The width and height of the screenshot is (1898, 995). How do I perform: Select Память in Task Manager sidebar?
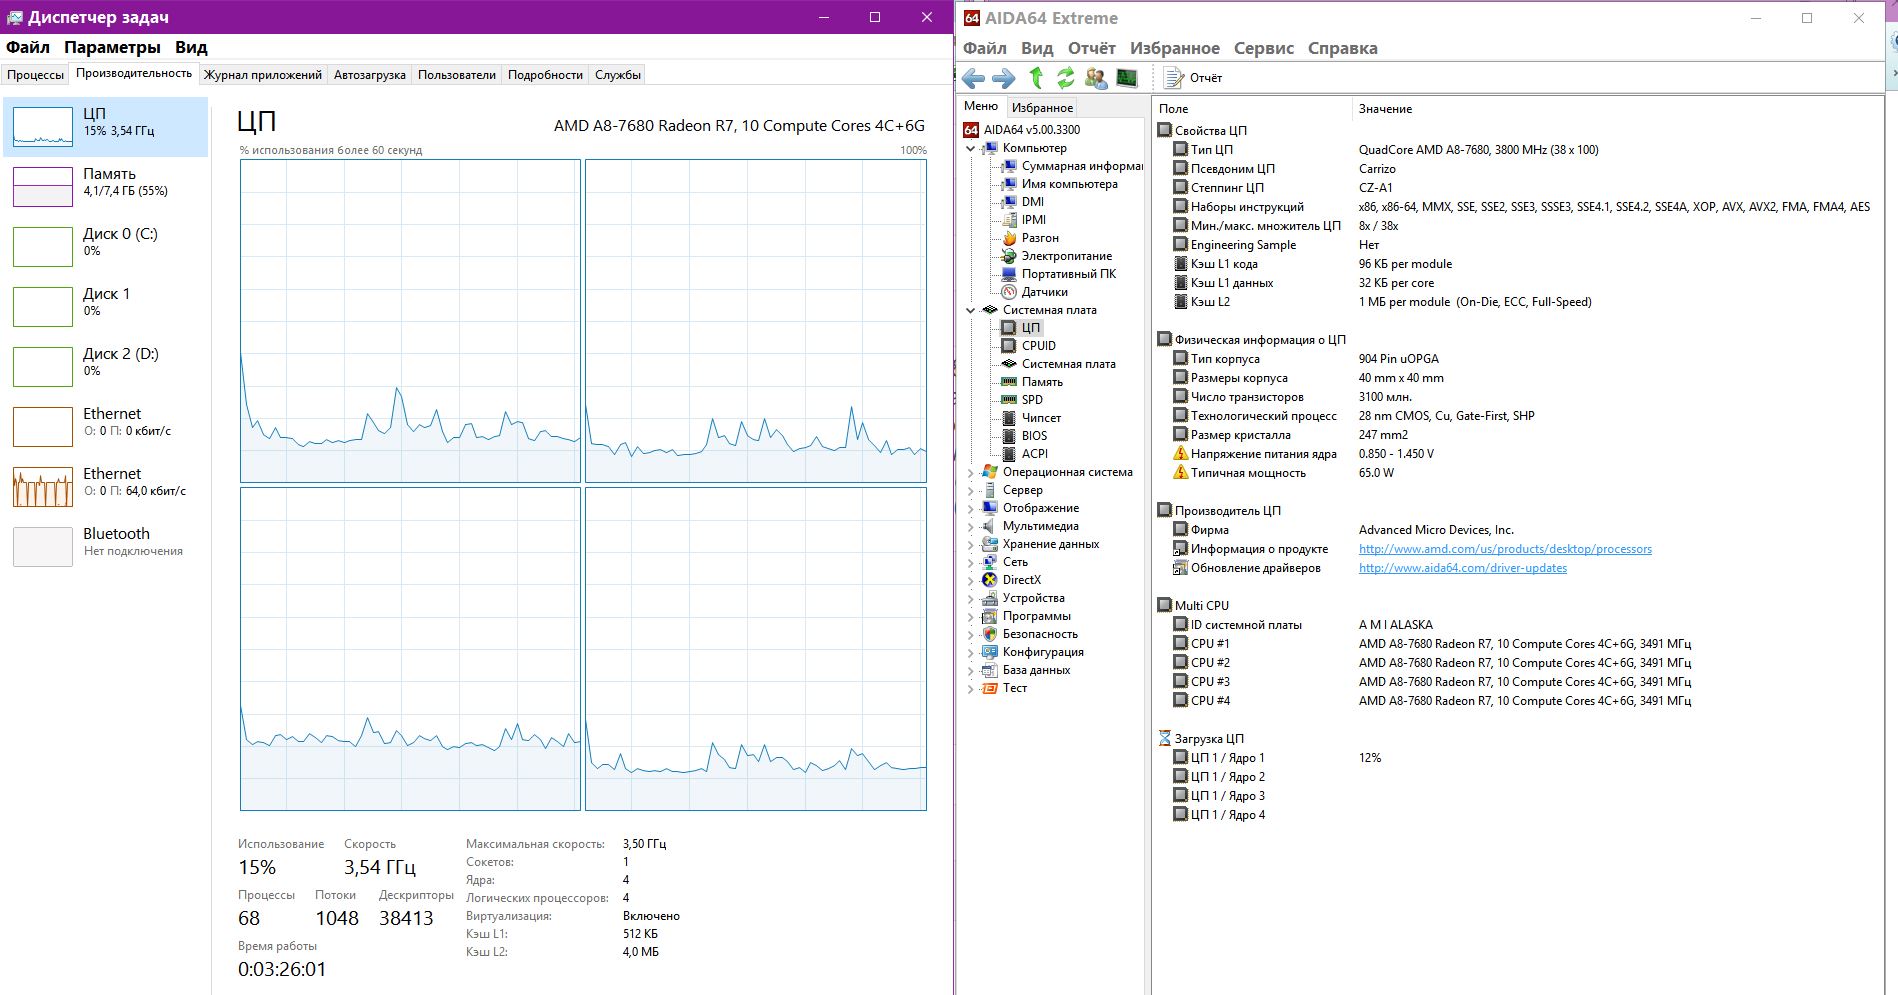point(105,186)
